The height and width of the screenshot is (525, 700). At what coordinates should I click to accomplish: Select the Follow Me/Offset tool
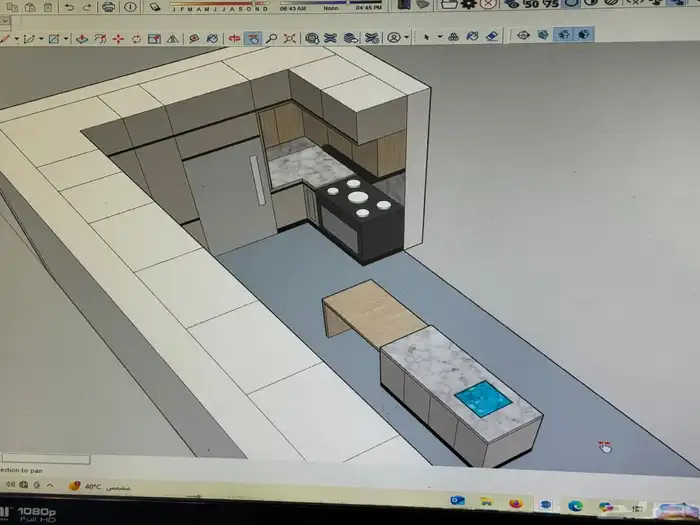[100, 39]
